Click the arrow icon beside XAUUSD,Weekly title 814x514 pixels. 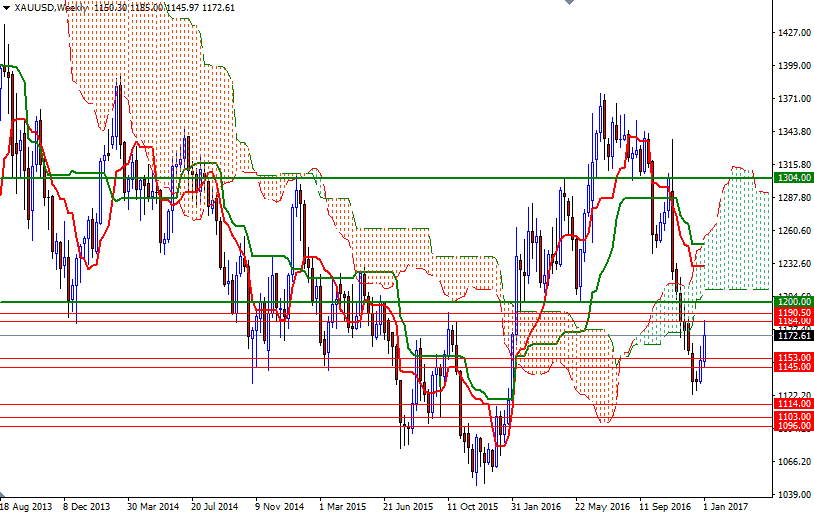[6, 7]
